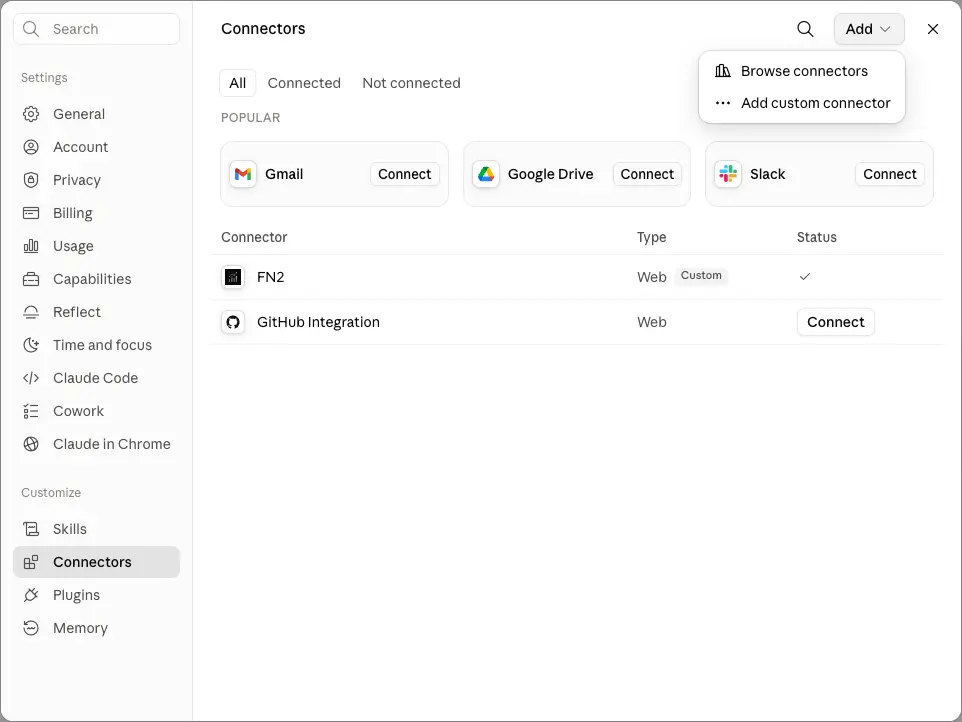Click the Slack card title
Screen dimensions: 962x722
point(768,174)
